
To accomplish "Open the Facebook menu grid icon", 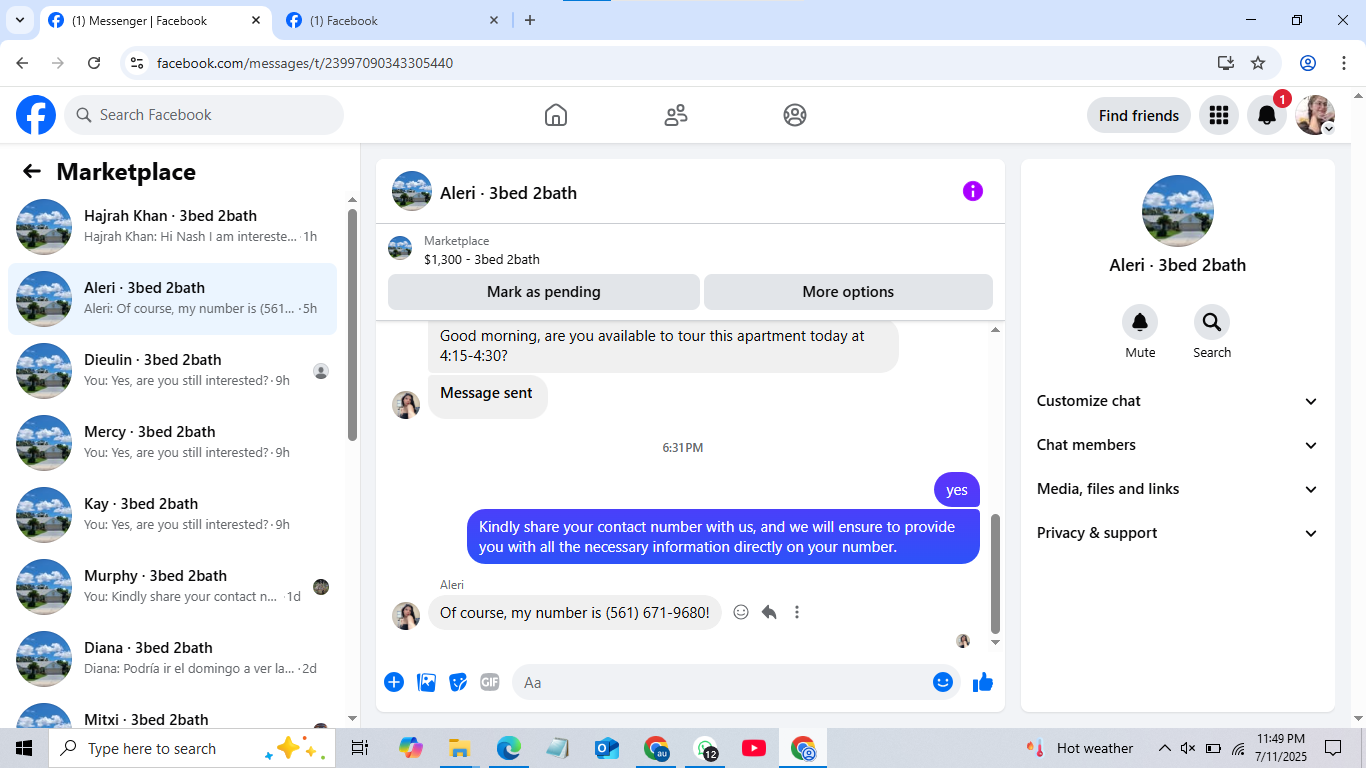I will tap(1218, 115).
